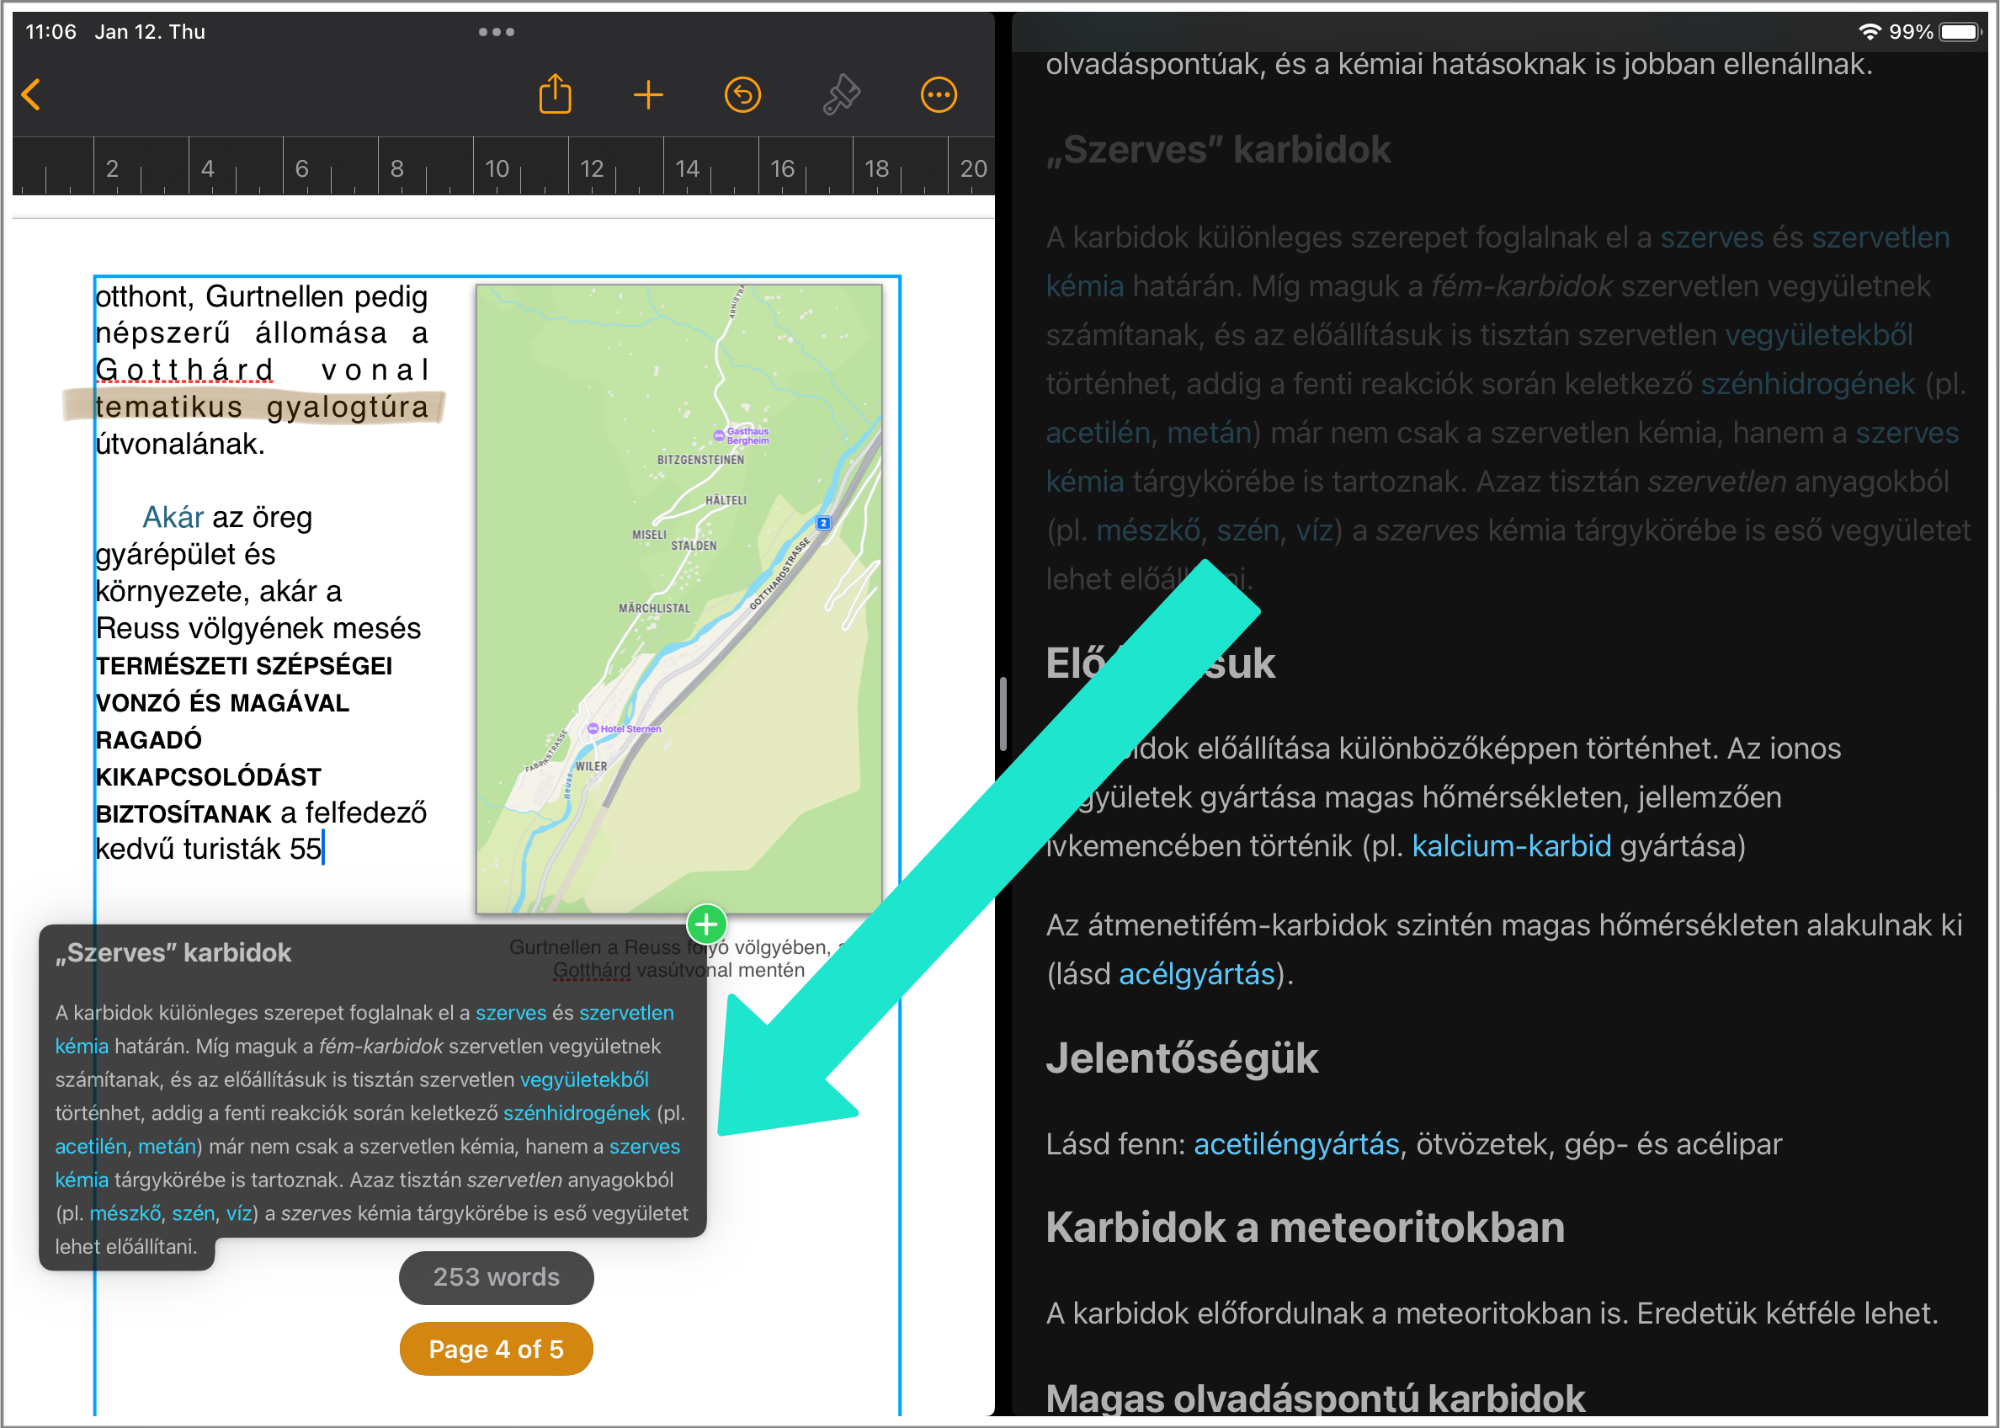
Task: Select the Gurtnellen map image
Action: coord(679,599)
